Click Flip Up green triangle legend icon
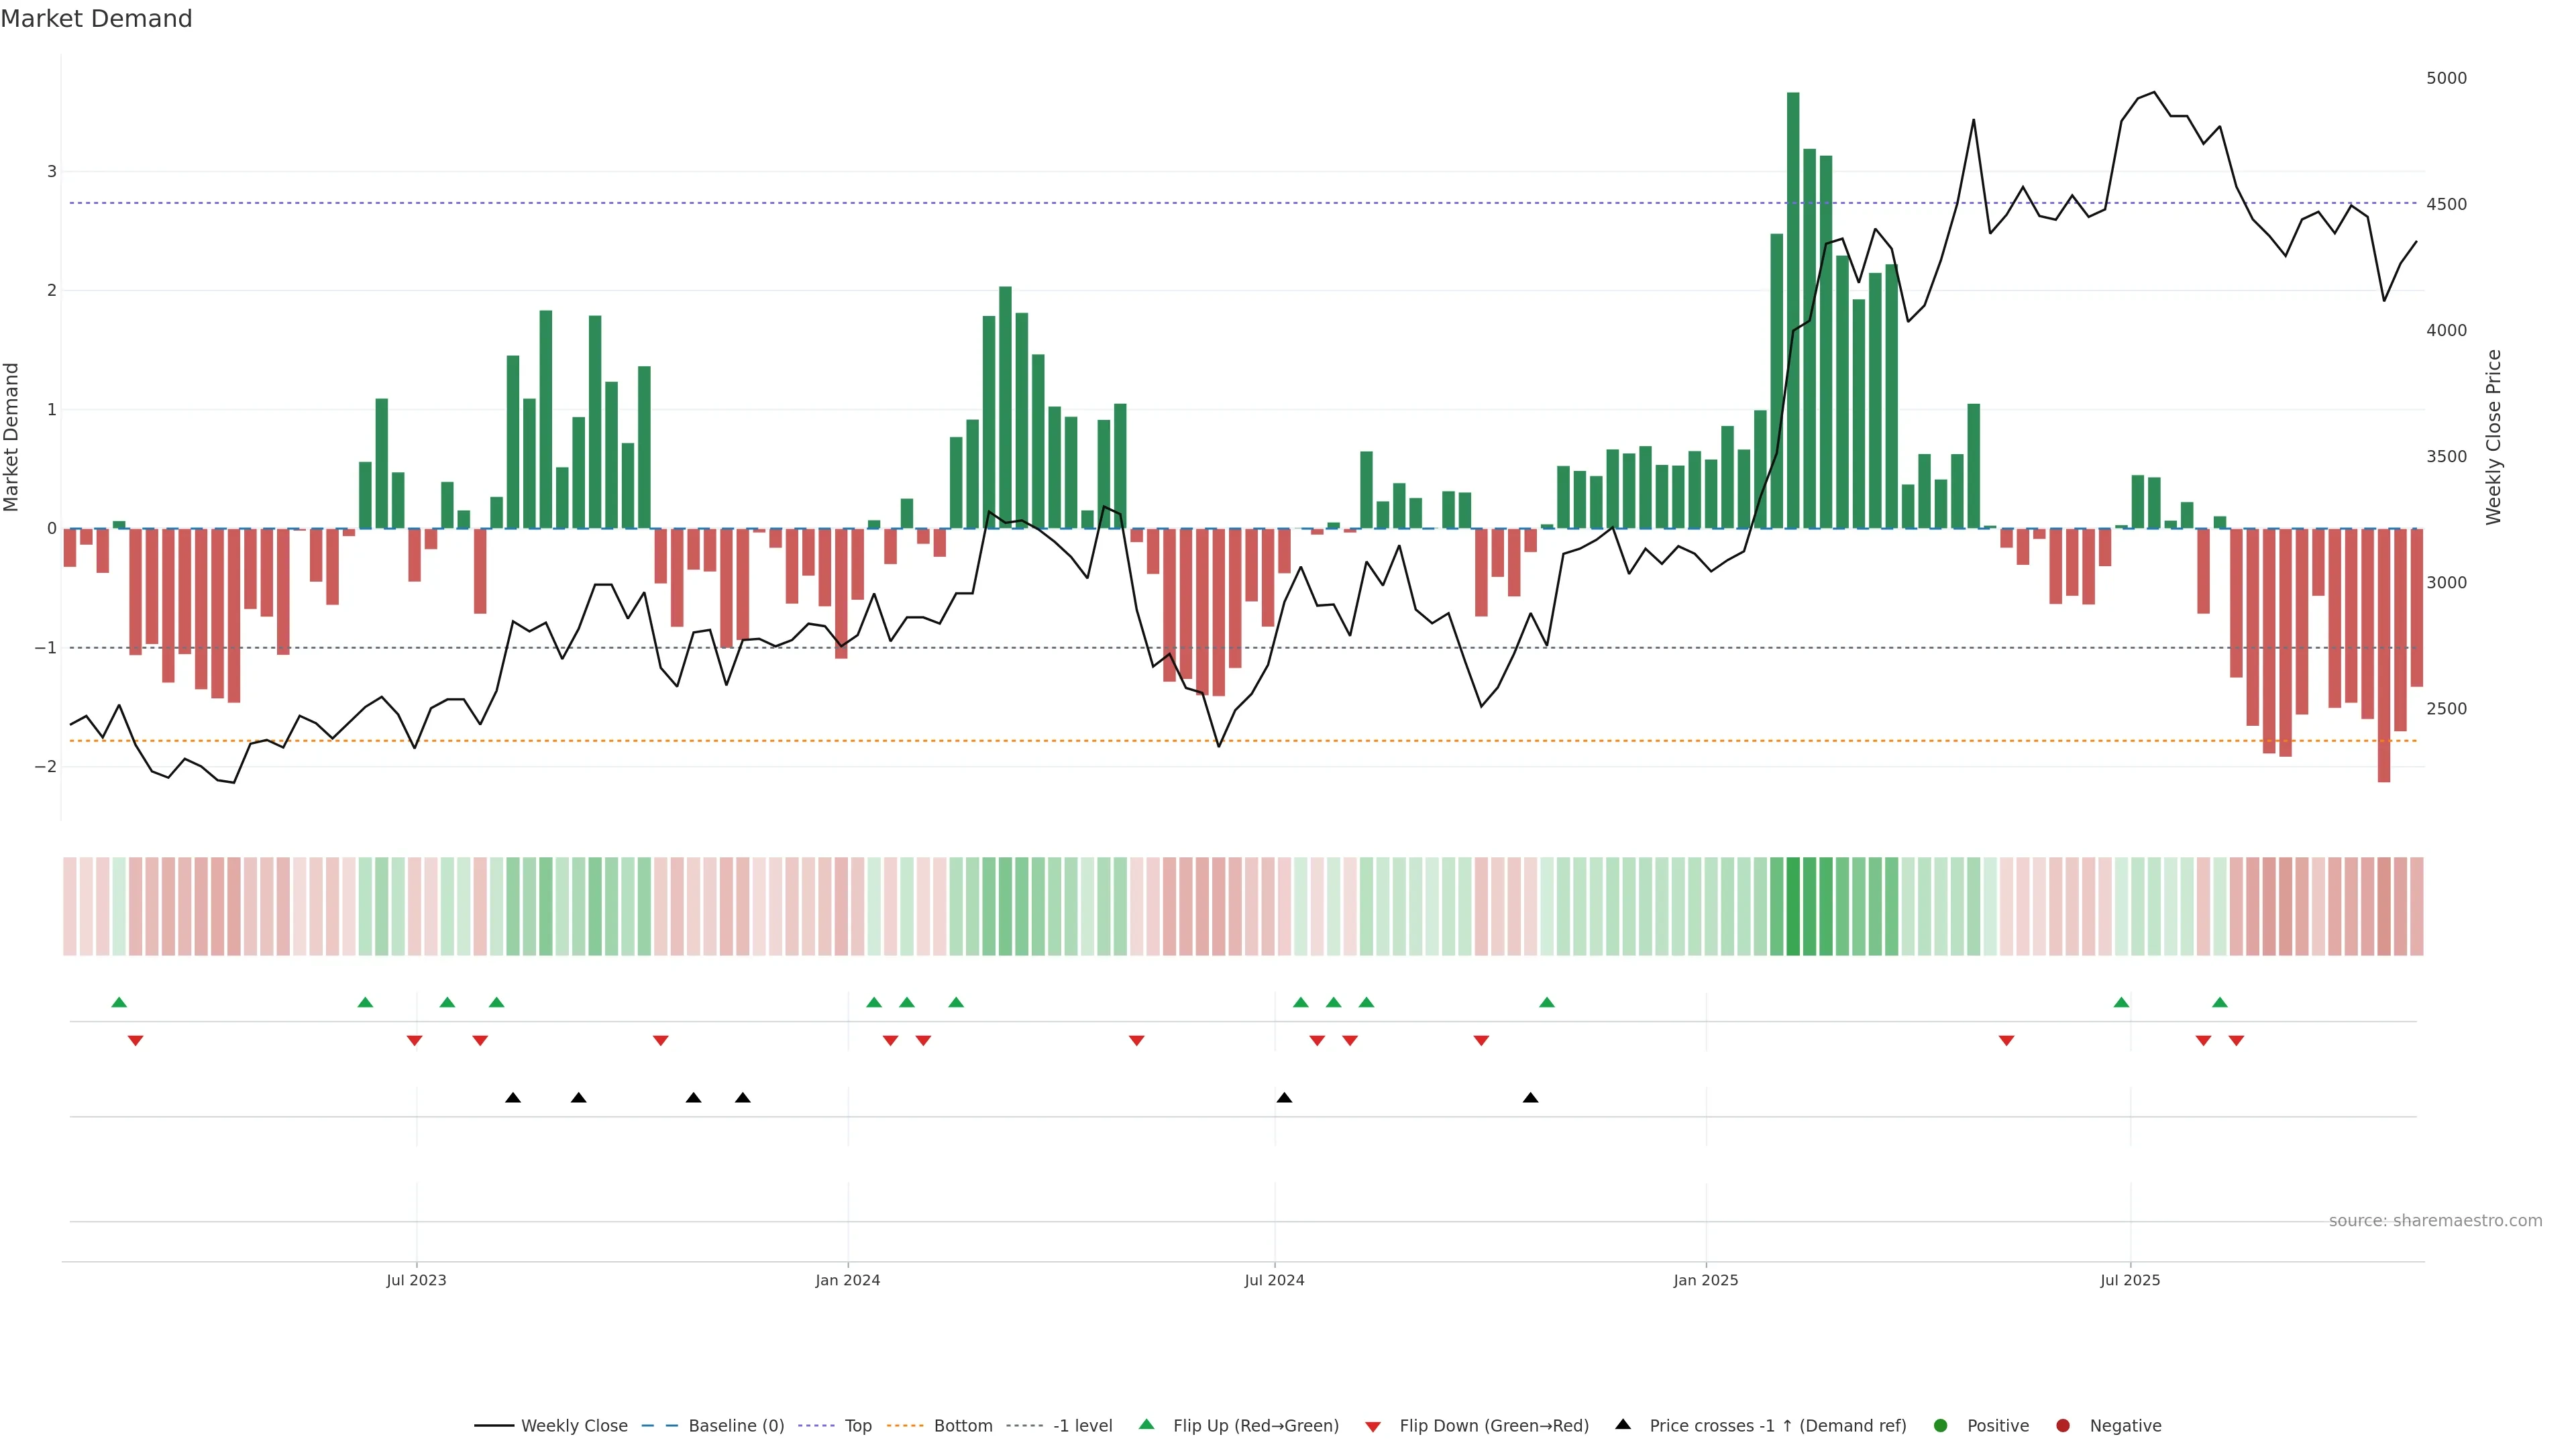This screenshot has width=2576, height=1449. click(x=1146, y=1424)
